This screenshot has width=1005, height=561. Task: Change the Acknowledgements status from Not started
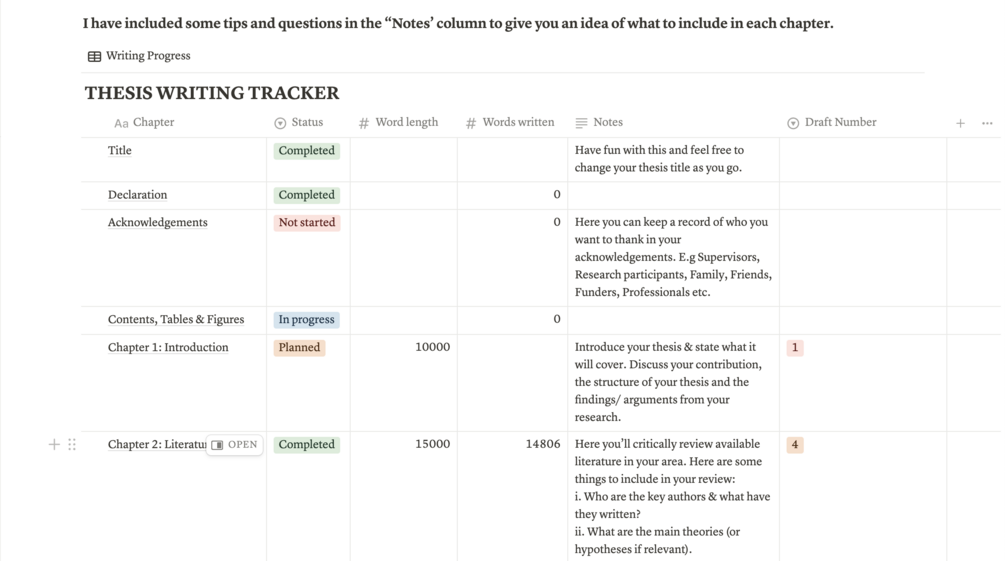coord(307,222)
